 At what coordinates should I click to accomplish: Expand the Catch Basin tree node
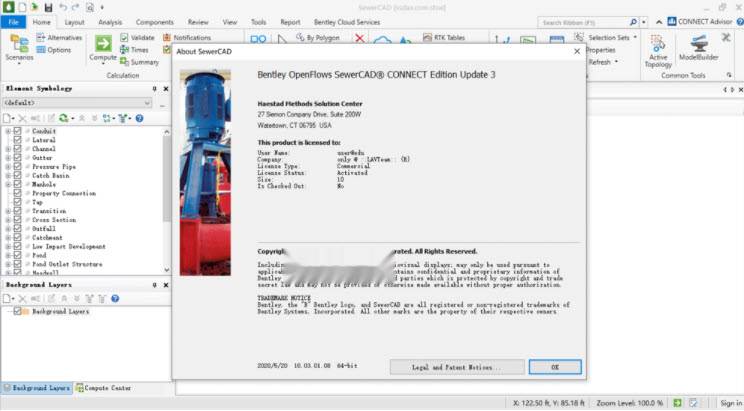[8, 176]
